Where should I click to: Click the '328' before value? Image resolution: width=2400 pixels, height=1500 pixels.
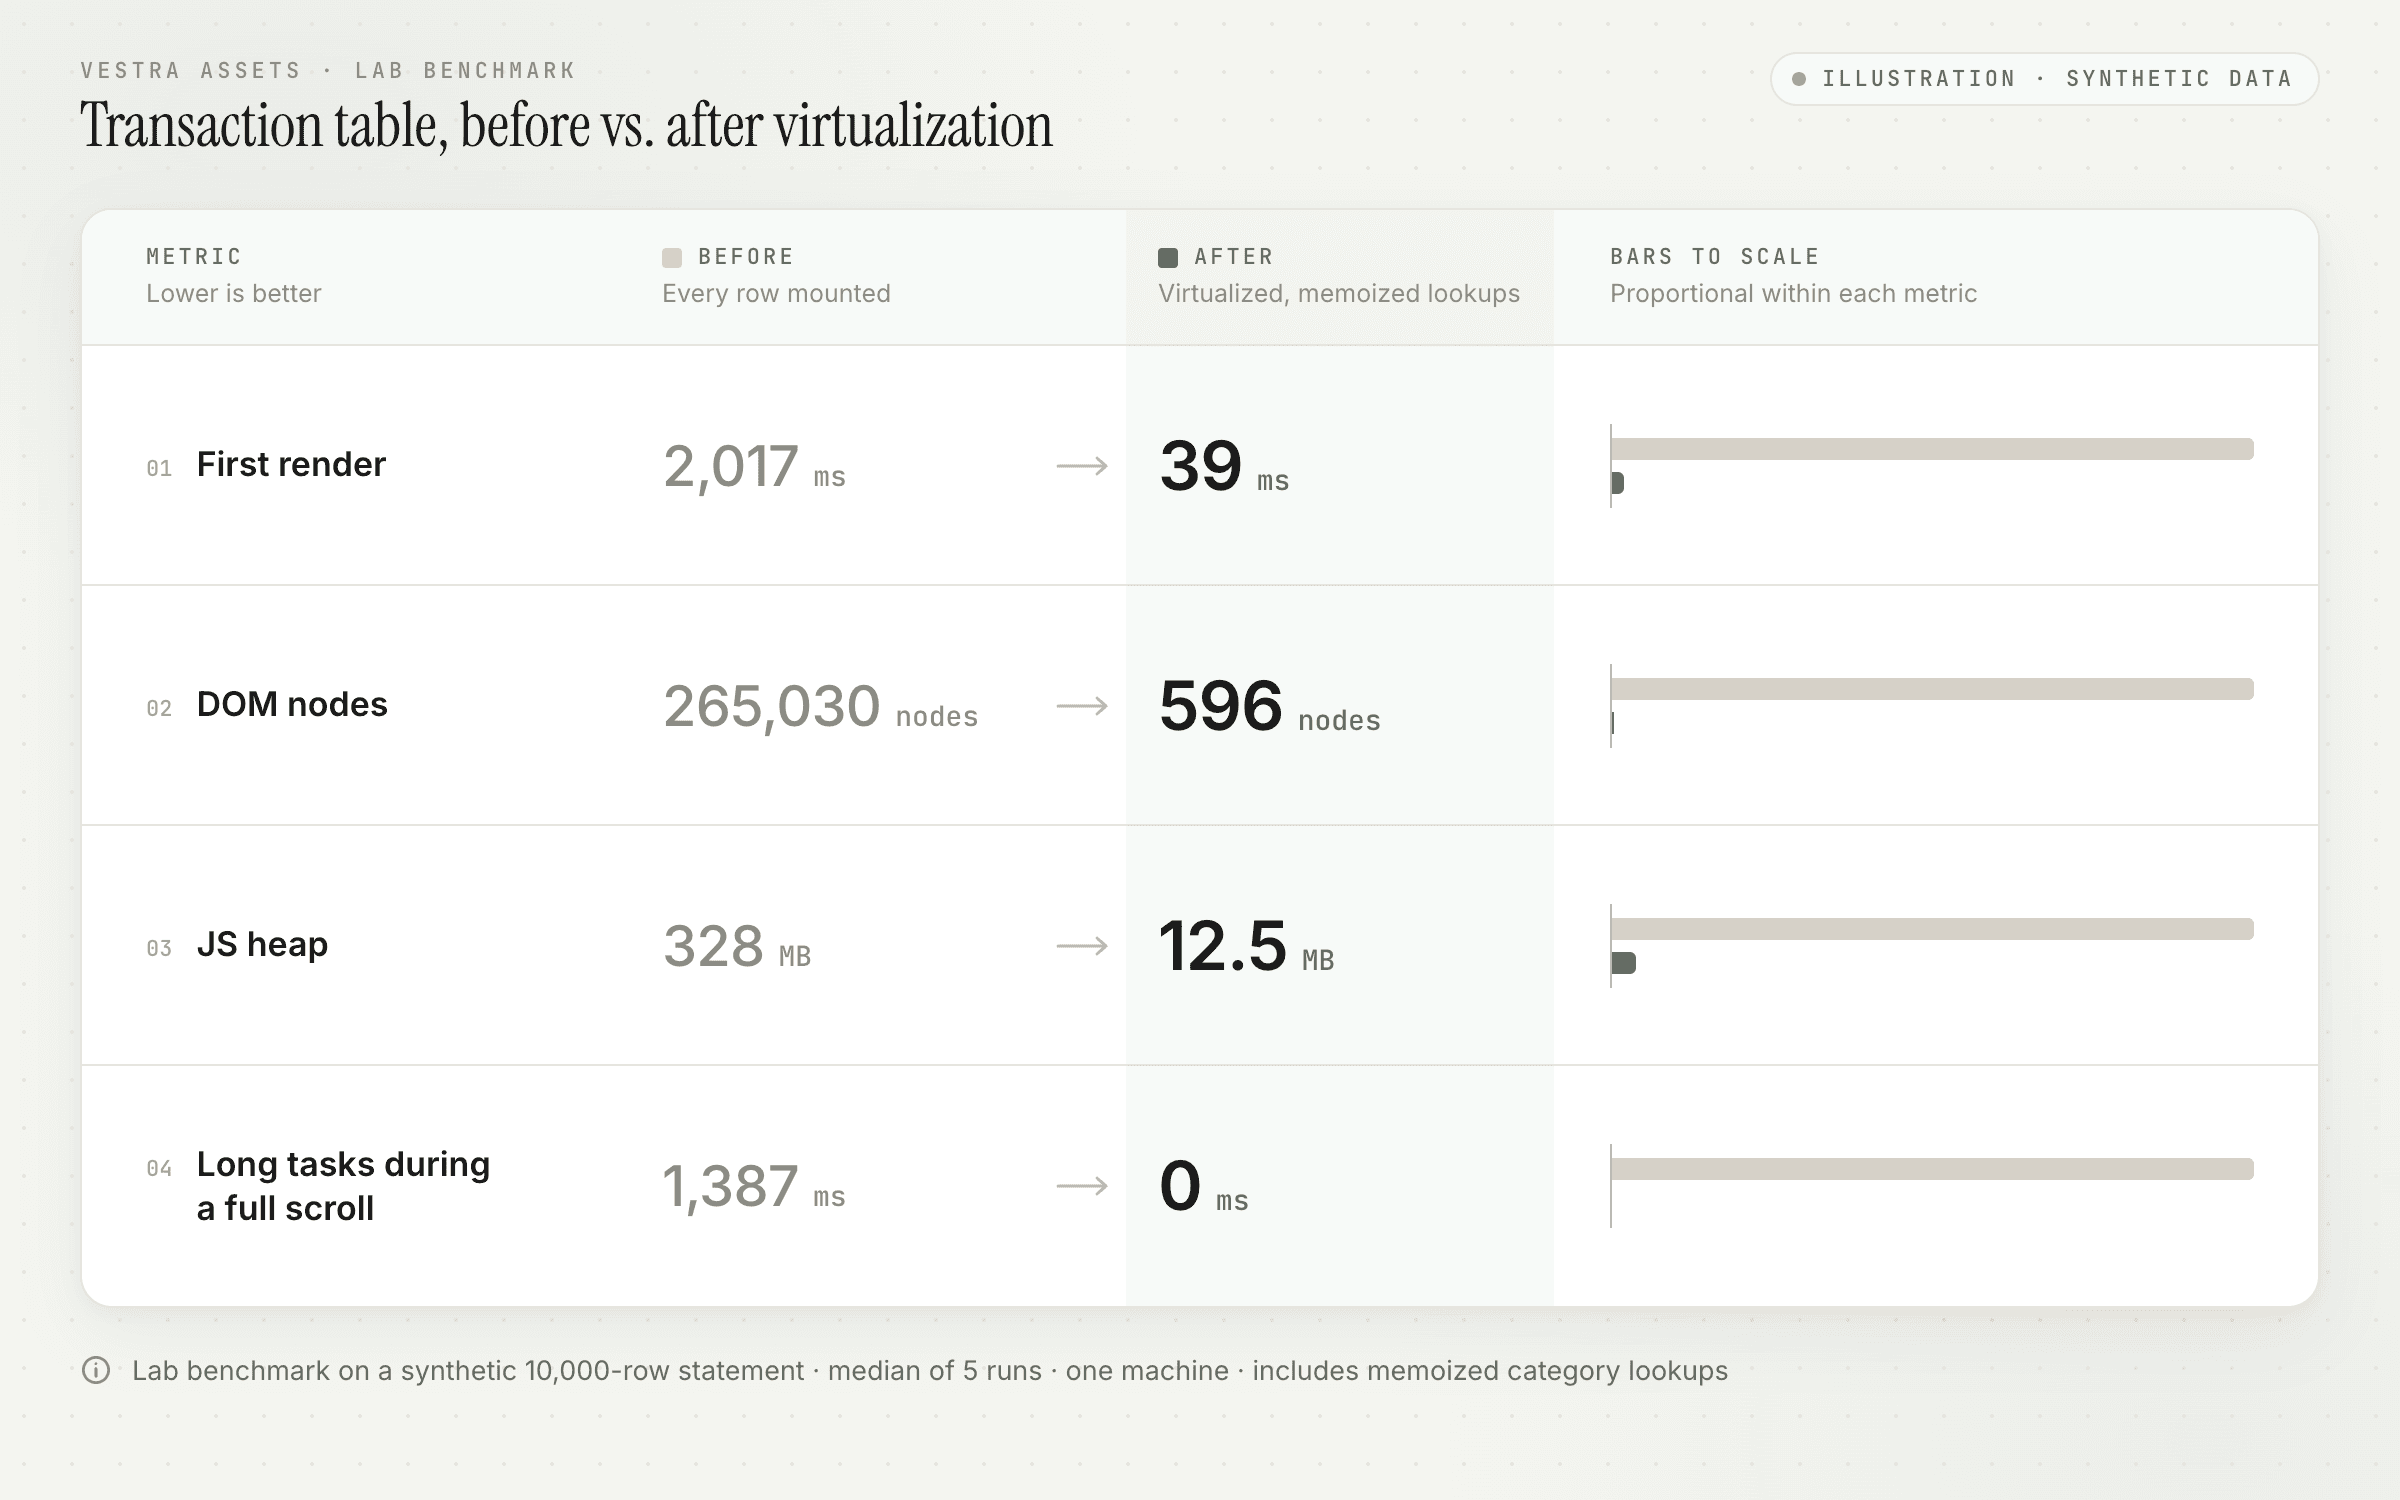tap(713, 946)
